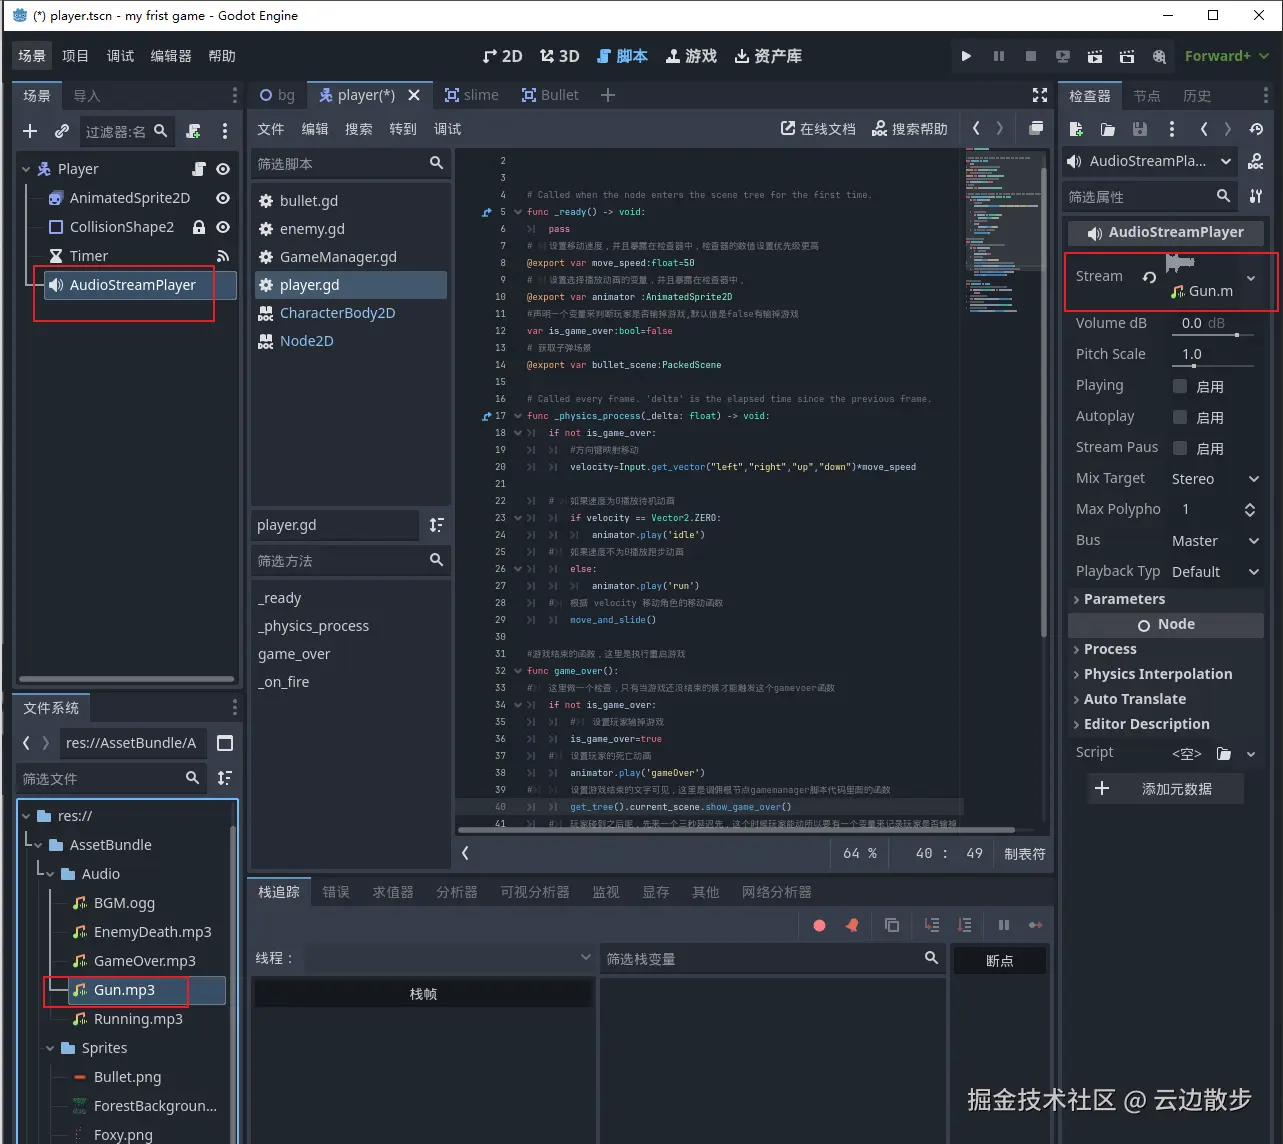
Task: Open the AudioStreamPlayer documentation icon
Action: [x=1256, y=161]
